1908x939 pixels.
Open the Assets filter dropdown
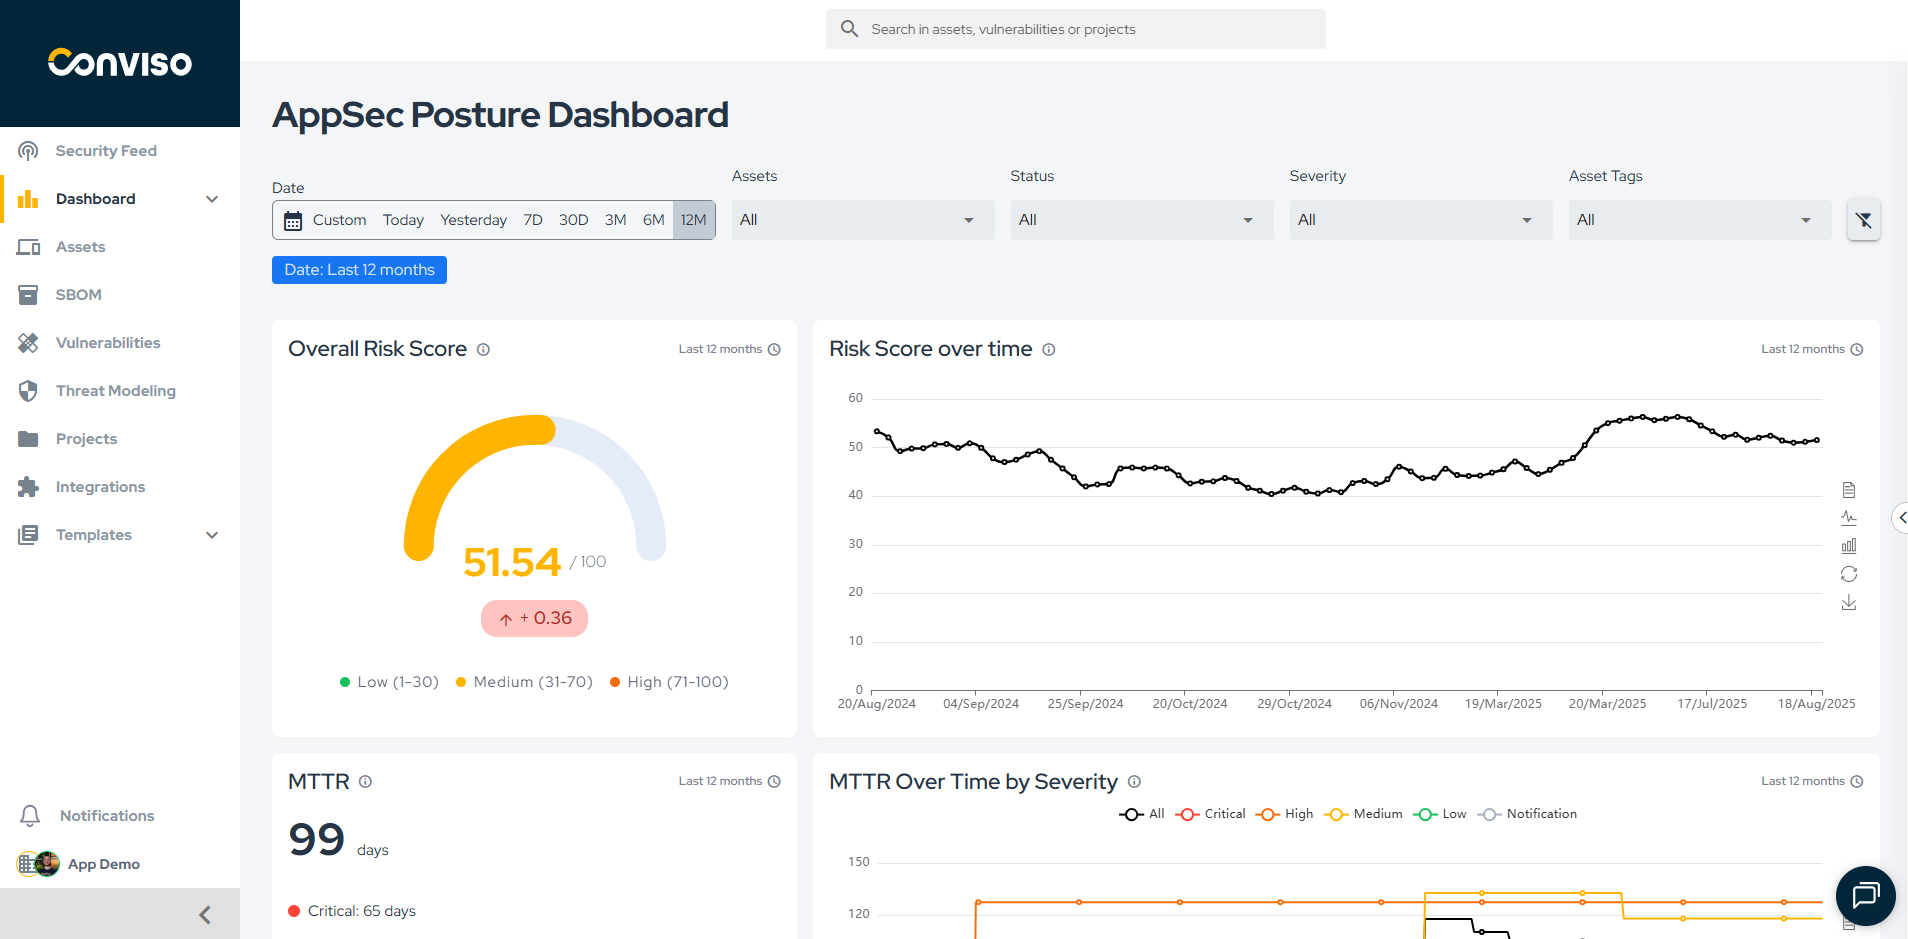(x=862, y=220)
